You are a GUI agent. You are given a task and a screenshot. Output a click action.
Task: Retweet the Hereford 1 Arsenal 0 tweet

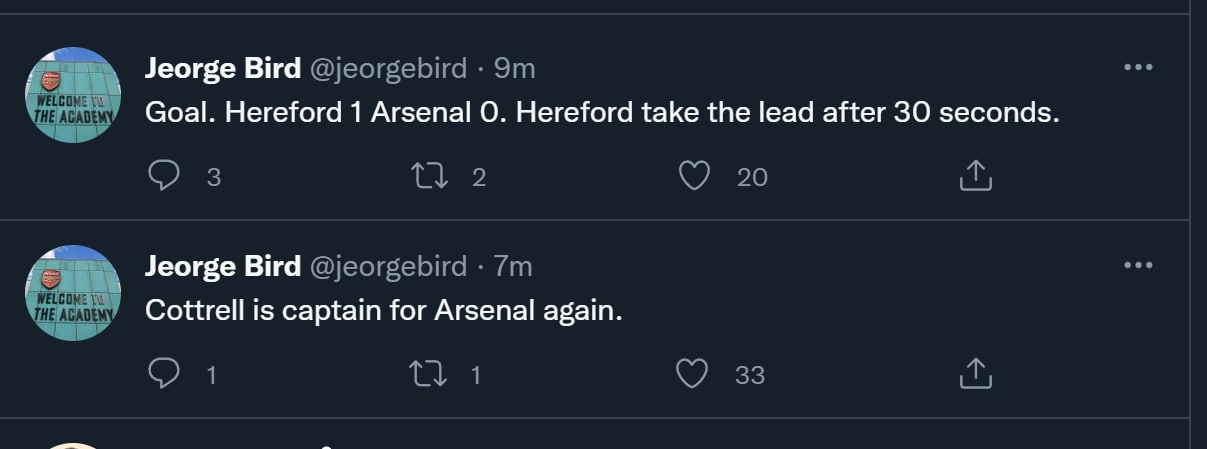coord(429,177)
